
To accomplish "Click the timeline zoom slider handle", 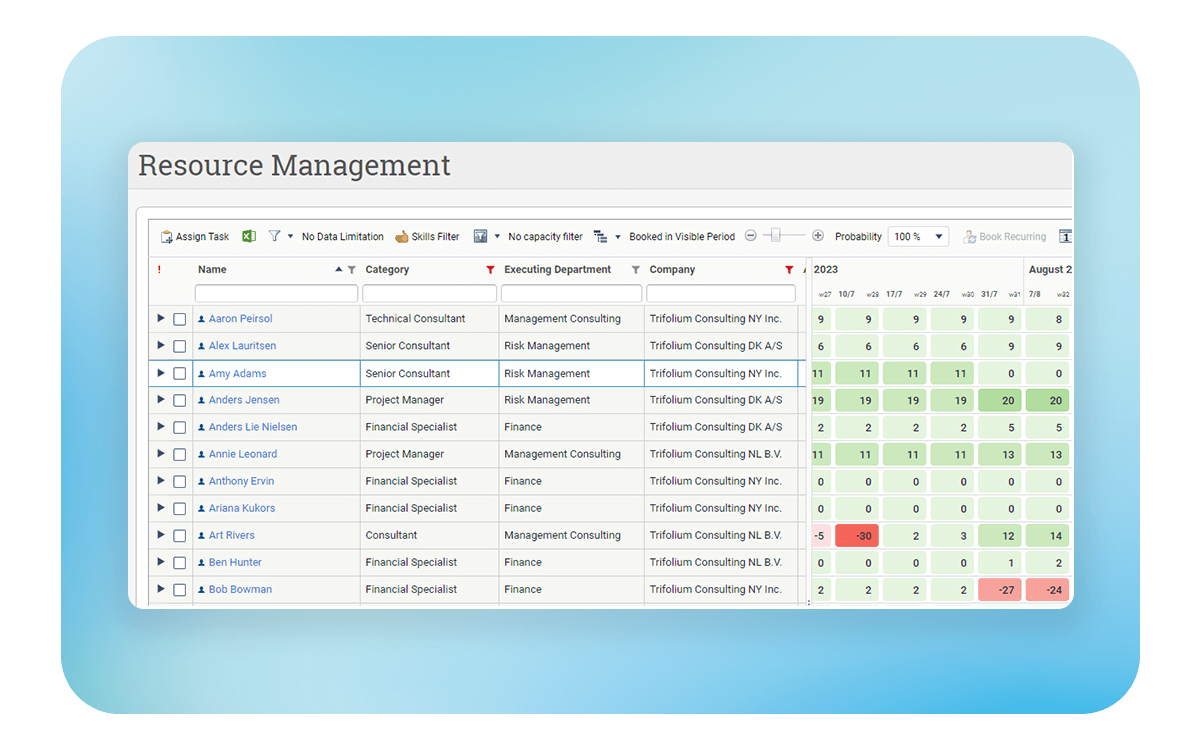I will [771, 236].
